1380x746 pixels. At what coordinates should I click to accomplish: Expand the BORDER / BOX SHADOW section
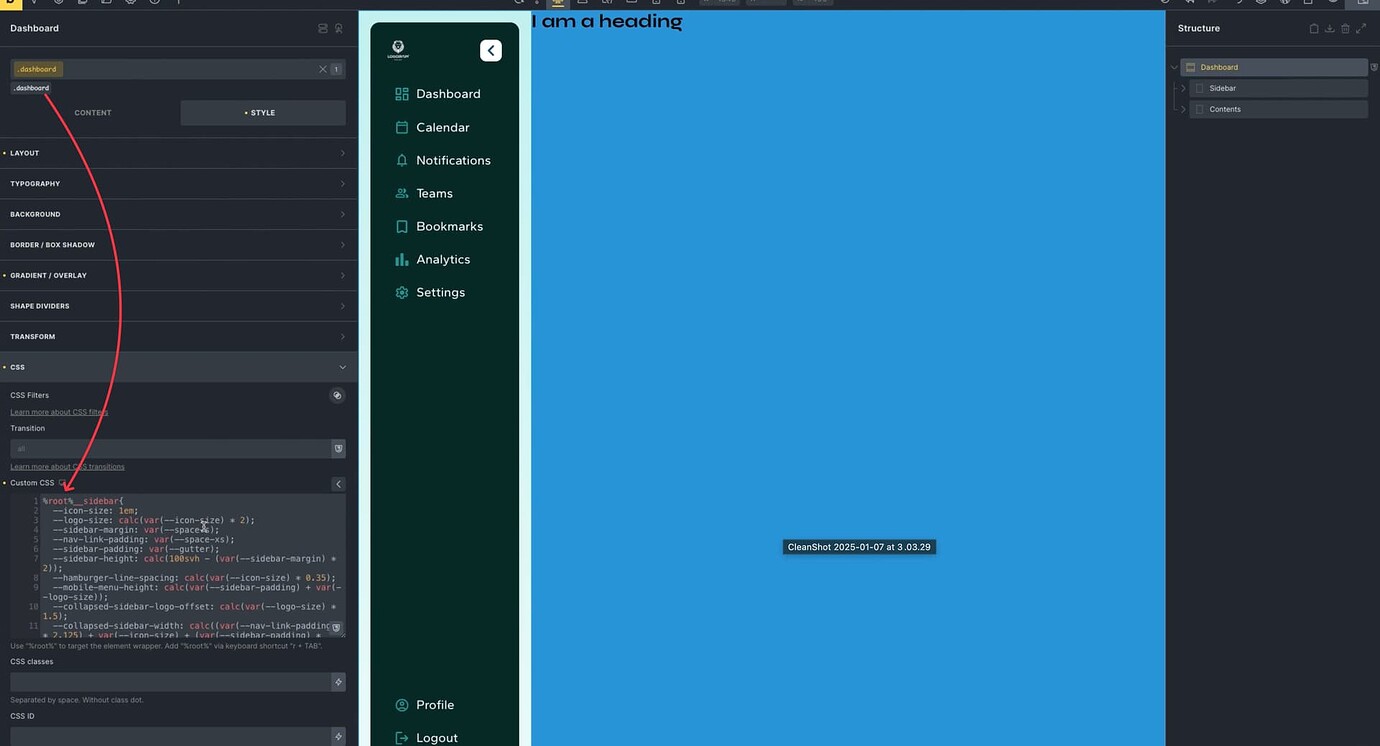pyautogui.click(x=178, y=245)
